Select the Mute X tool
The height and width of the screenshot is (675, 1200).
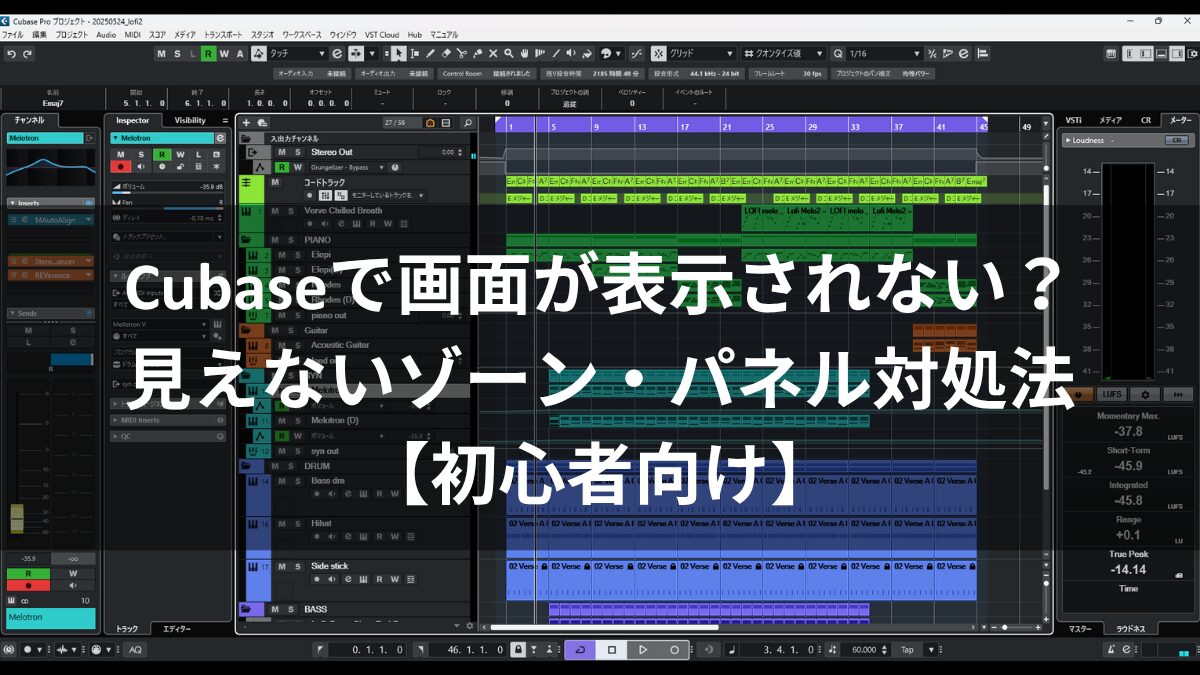pyautogui.click(x=494, y=53)
